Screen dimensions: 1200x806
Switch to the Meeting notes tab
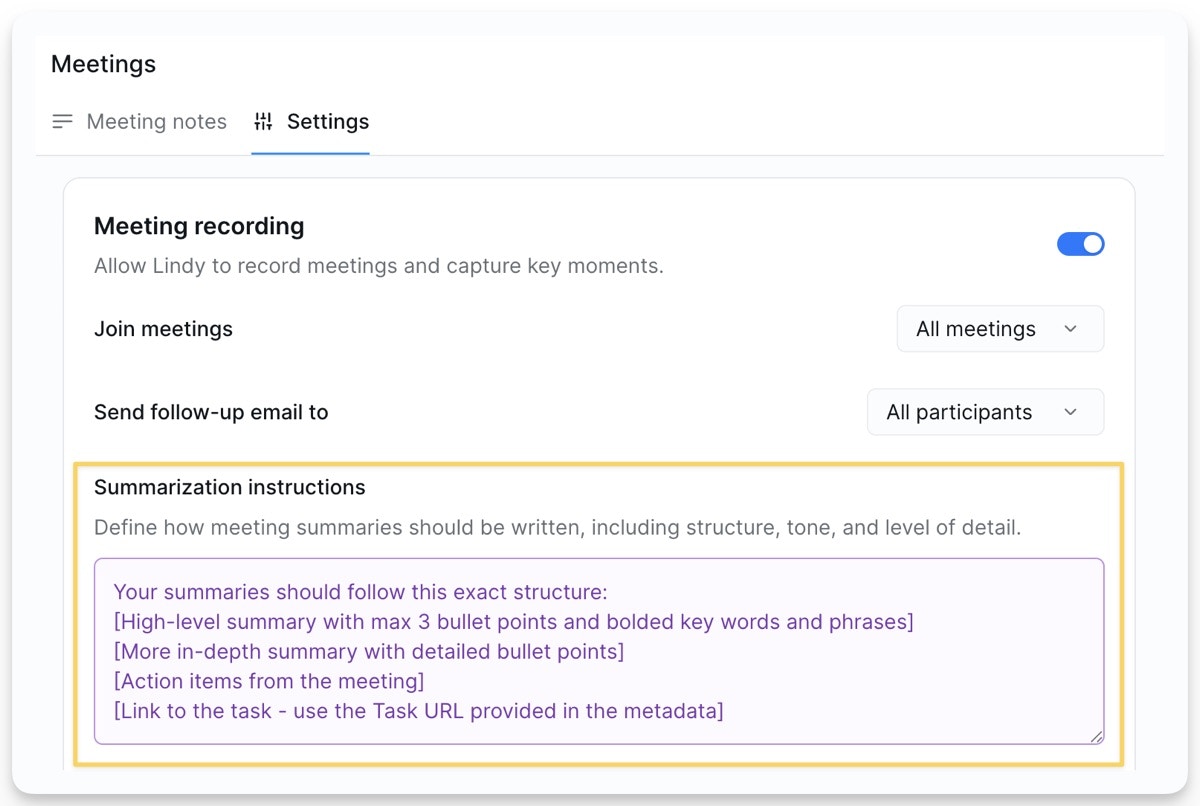point(156,121)
